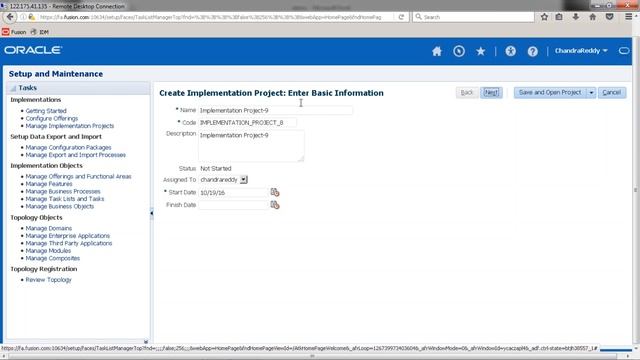Open Manage Export and Import Processes
Viewport: 640px width, 360px height.
(x=76, y=155)
